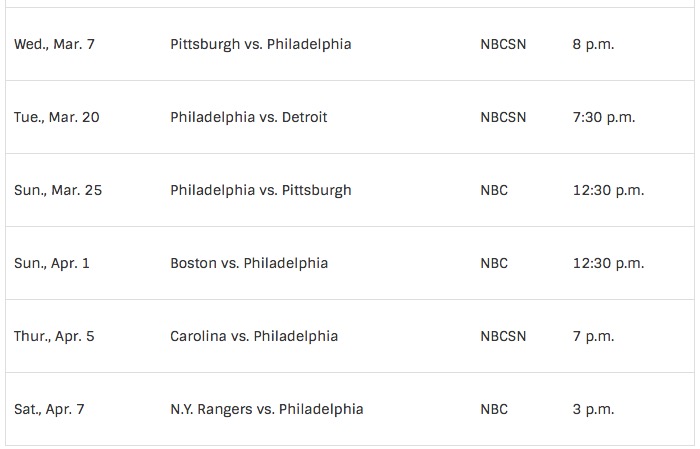Select the Pittsburgh vs. Philadelphia matchup text
700x449 pixels.
tap(260, 44)
